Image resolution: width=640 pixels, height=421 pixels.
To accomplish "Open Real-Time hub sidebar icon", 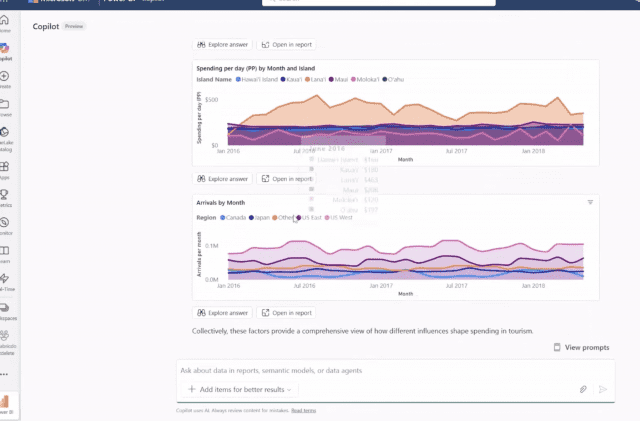I will coord(4,278).
